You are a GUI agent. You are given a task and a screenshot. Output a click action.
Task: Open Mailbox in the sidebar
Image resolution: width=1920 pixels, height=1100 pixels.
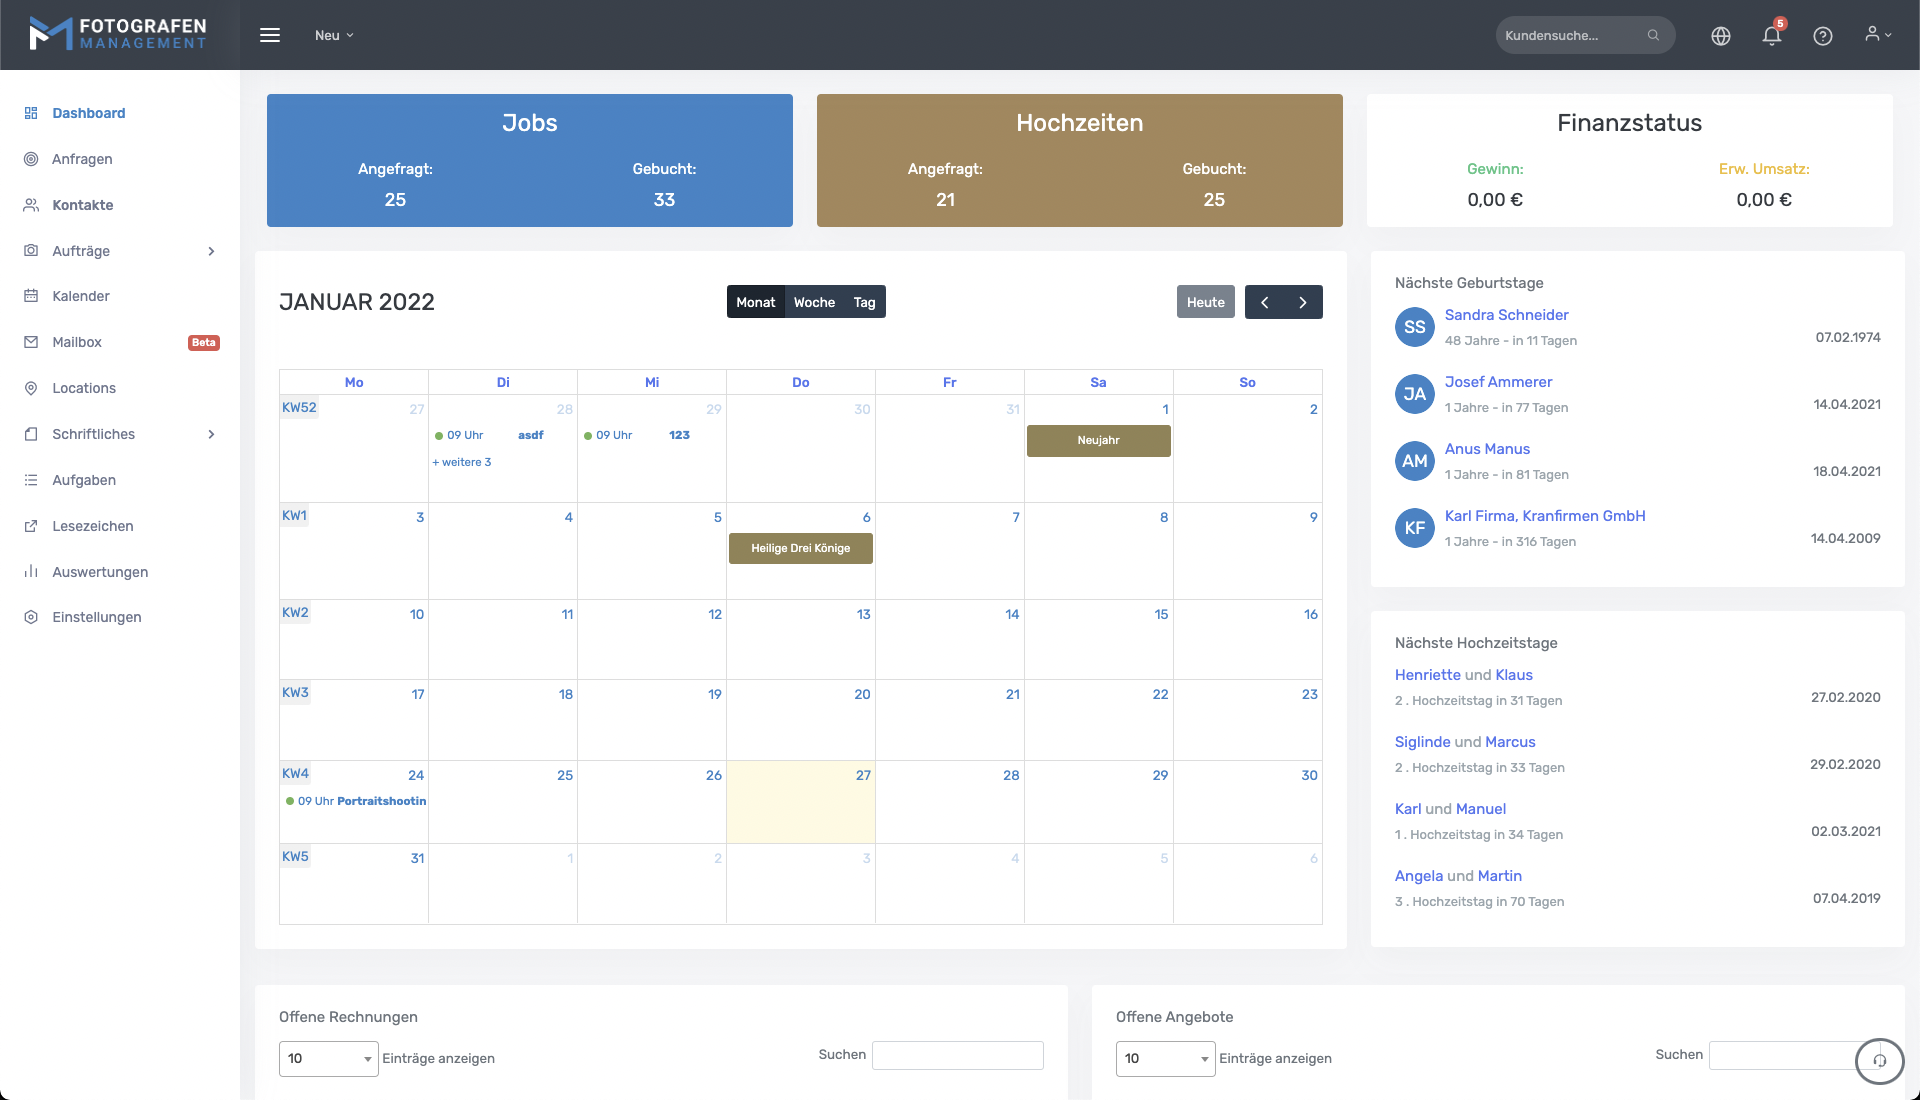coord(77,342)
